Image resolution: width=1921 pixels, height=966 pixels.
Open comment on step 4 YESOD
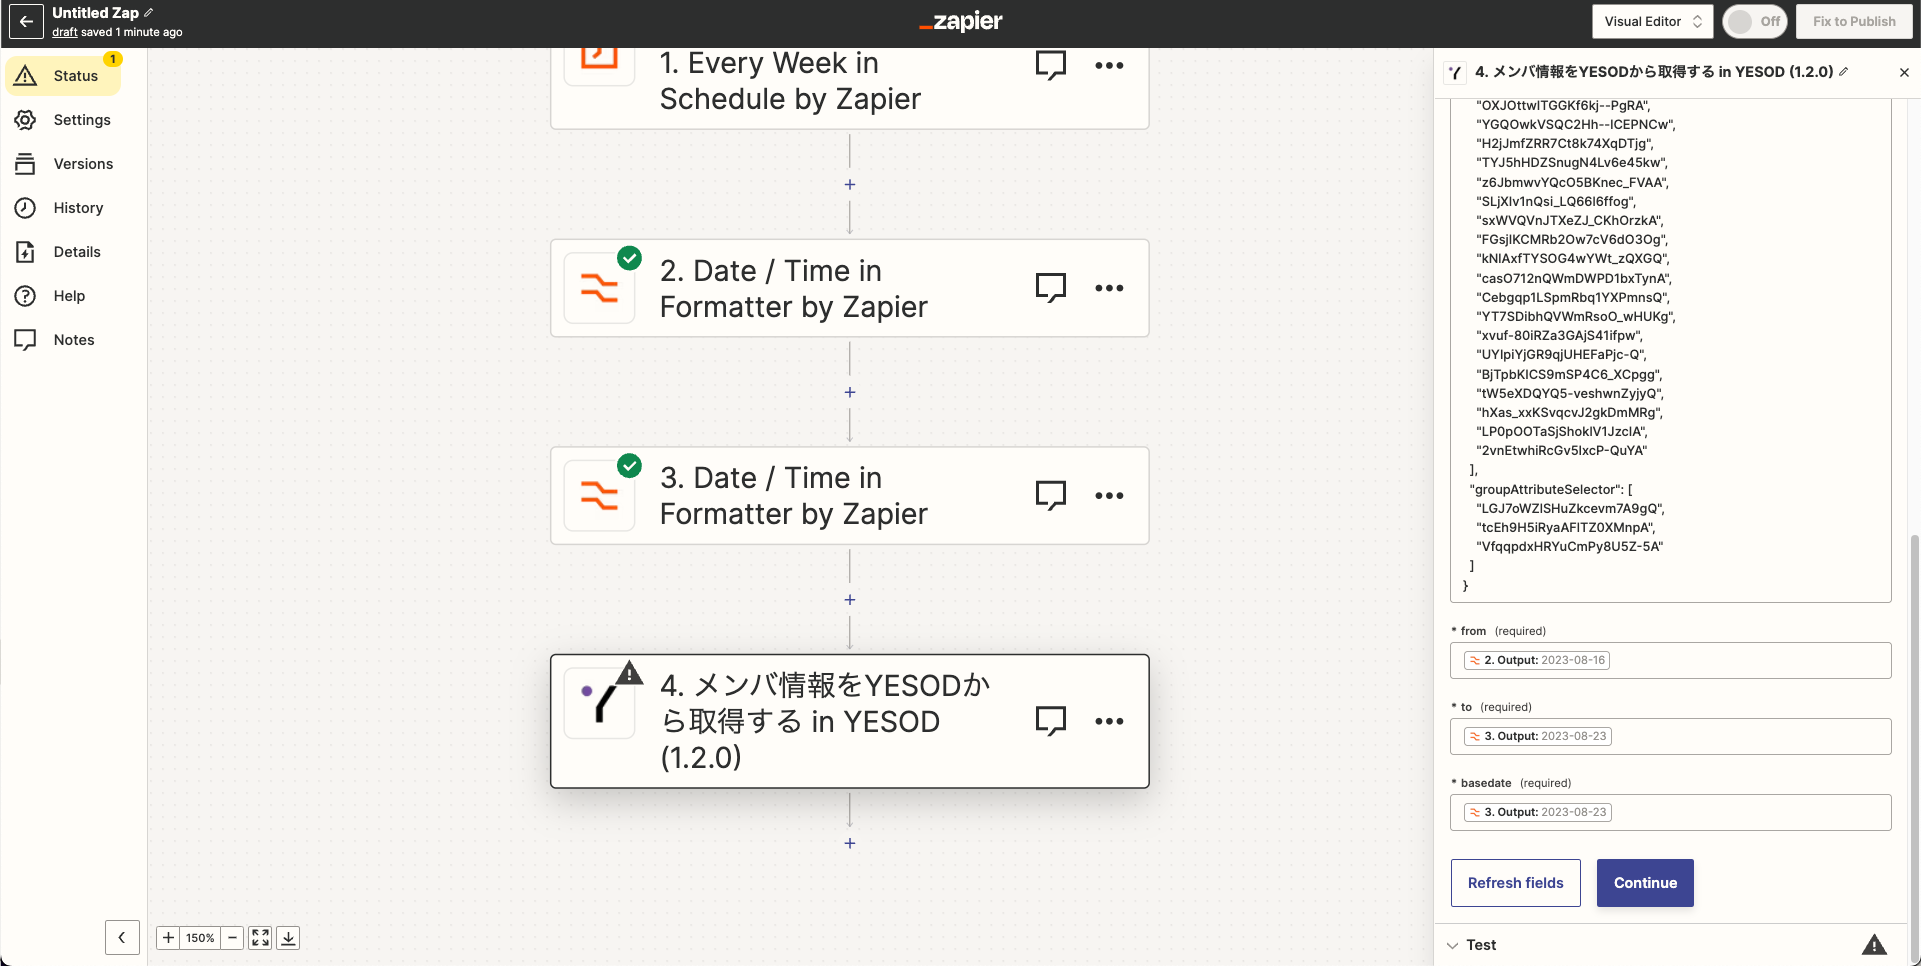(1051, 721)
